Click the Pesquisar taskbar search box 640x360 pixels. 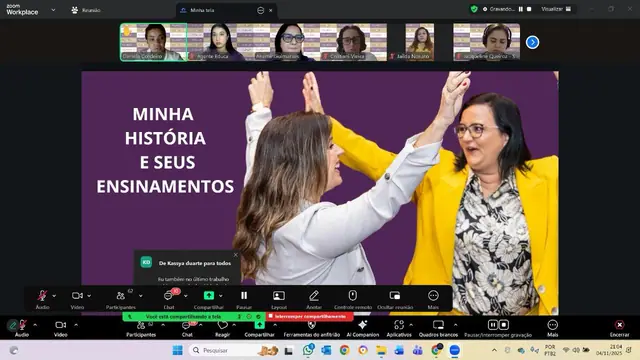[234, 350]
